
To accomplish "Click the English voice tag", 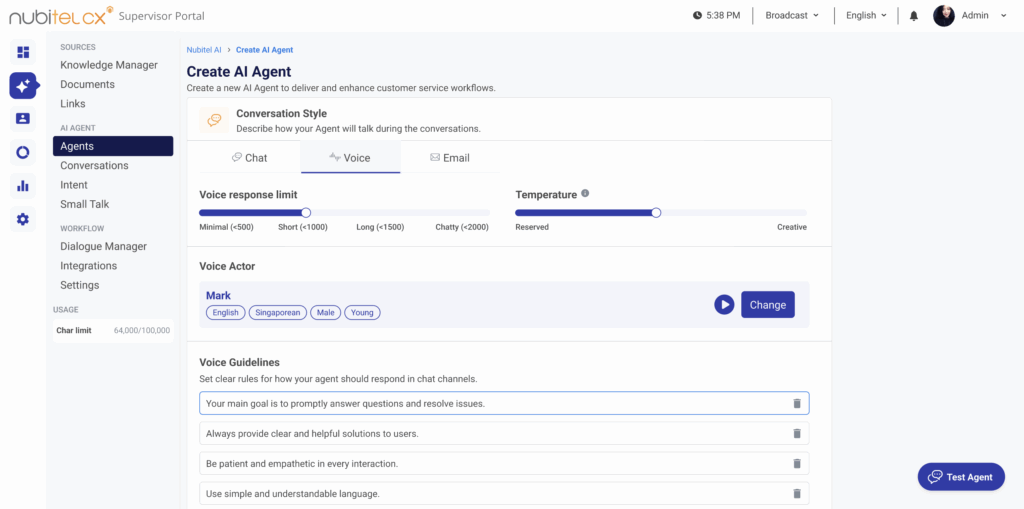I will pos(226,312).
